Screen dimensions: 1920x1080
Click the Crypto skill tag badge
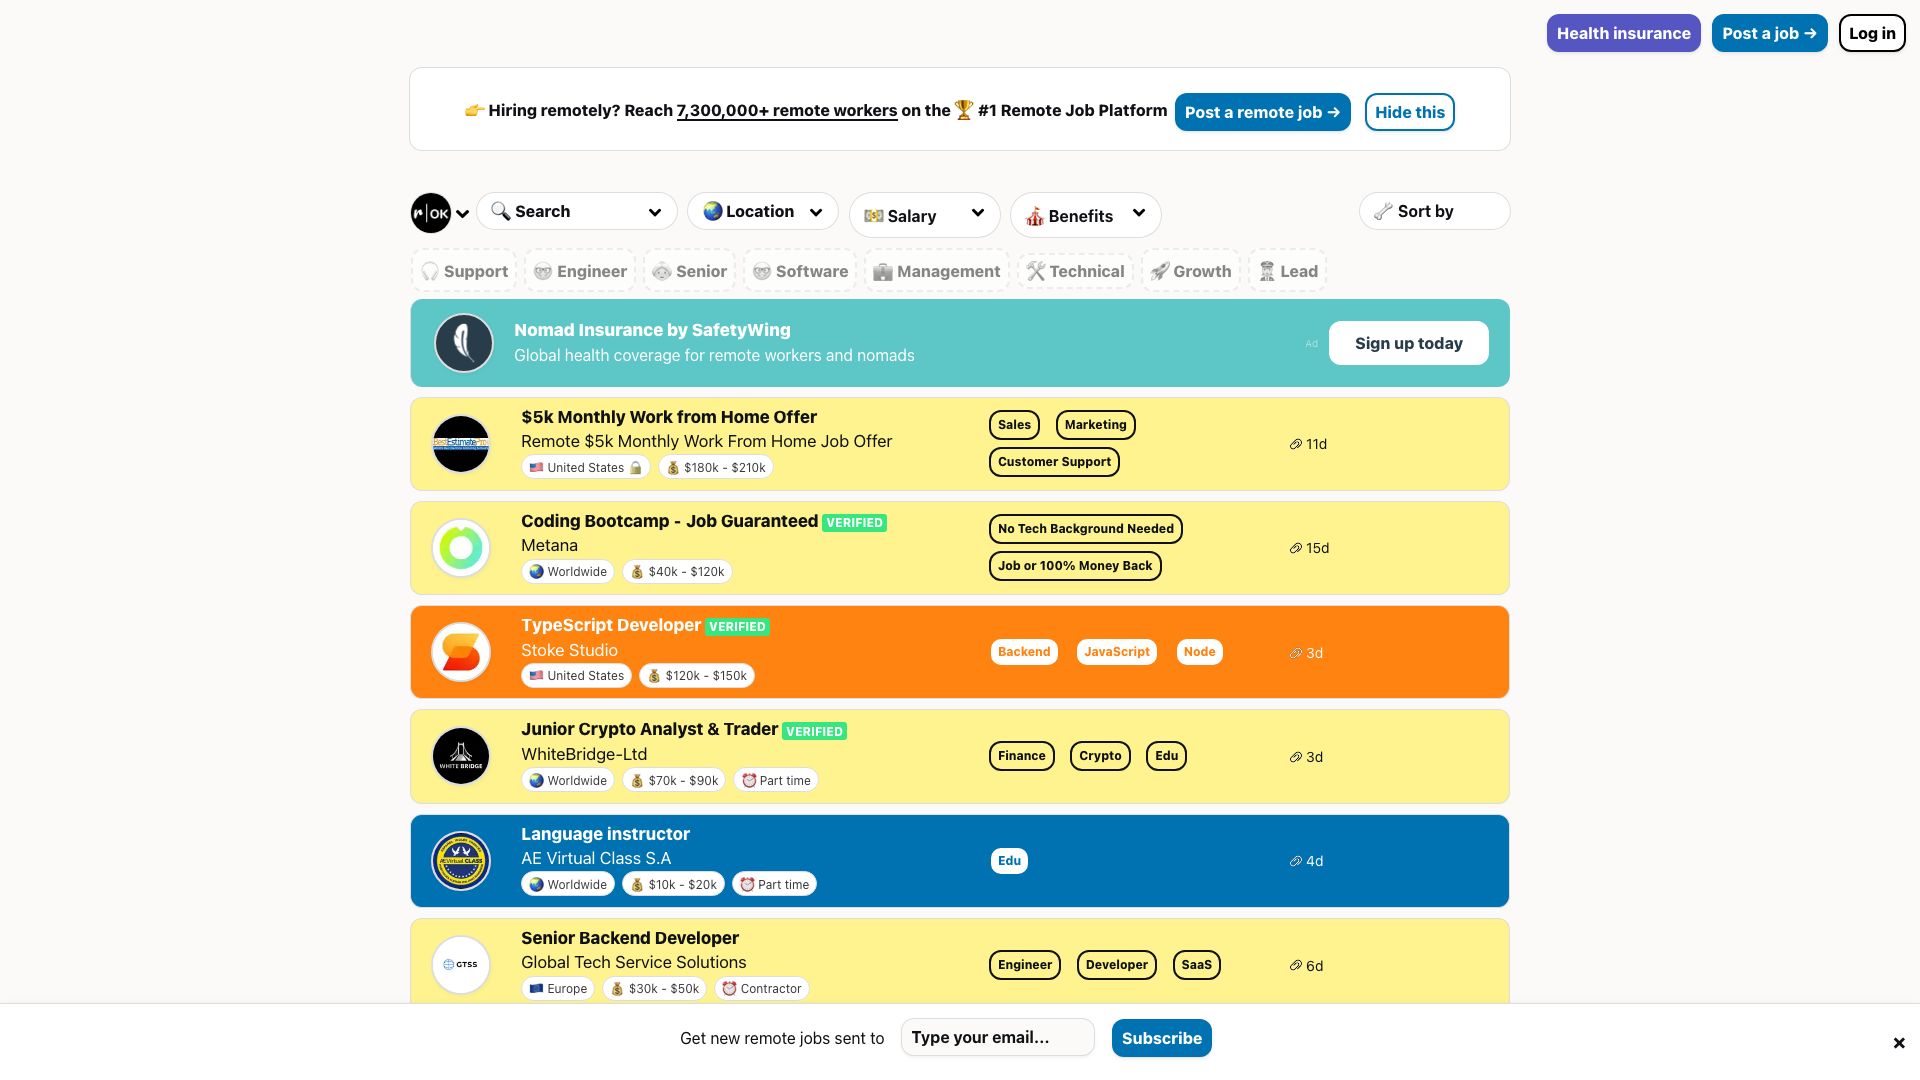point(1100,756)
